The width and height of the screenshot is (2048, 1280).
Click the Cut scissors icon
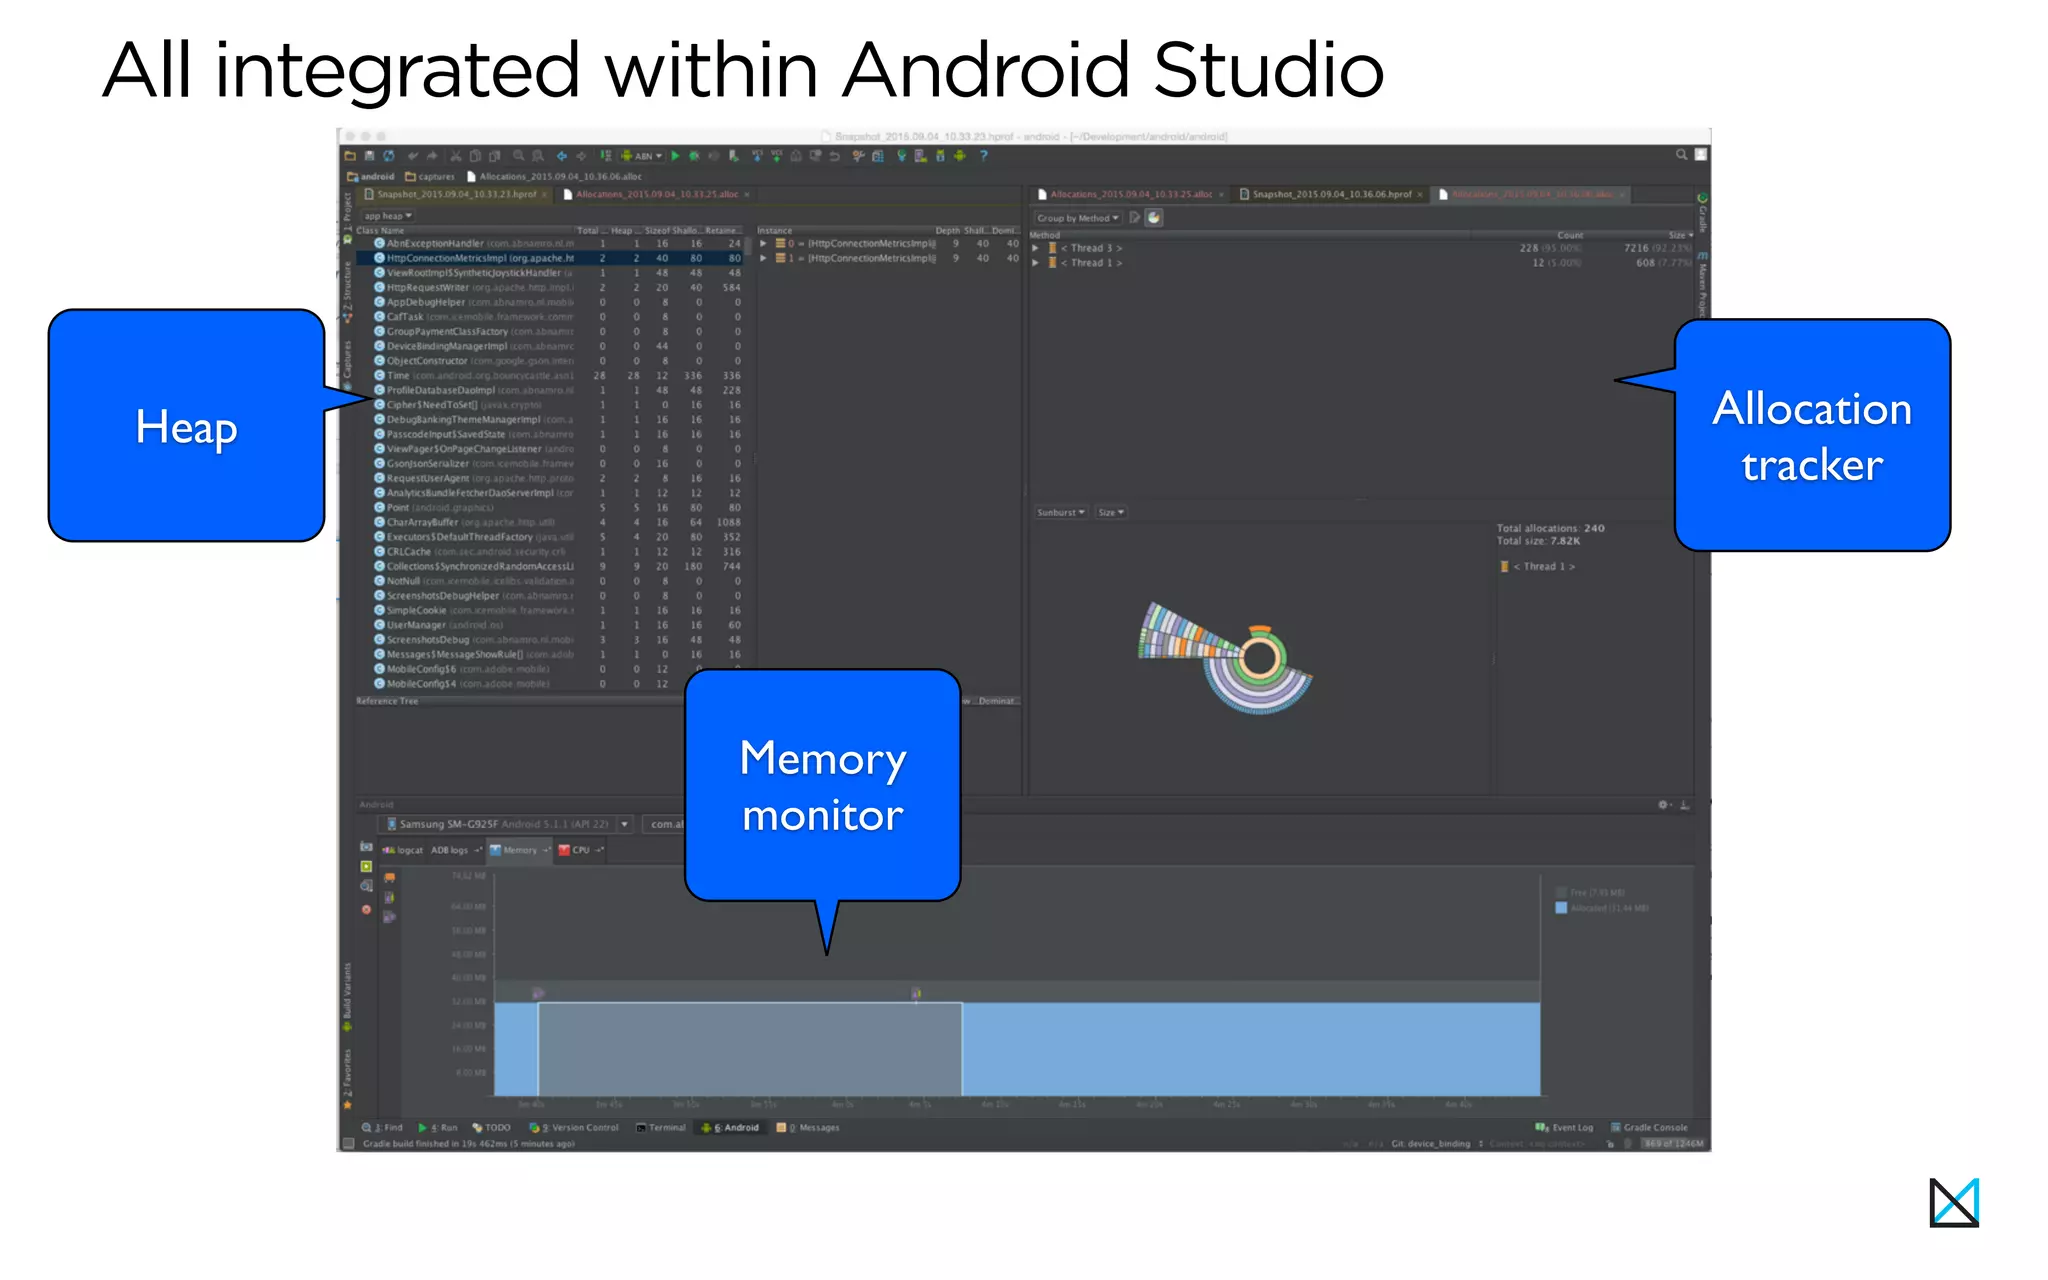pos(456,156)
